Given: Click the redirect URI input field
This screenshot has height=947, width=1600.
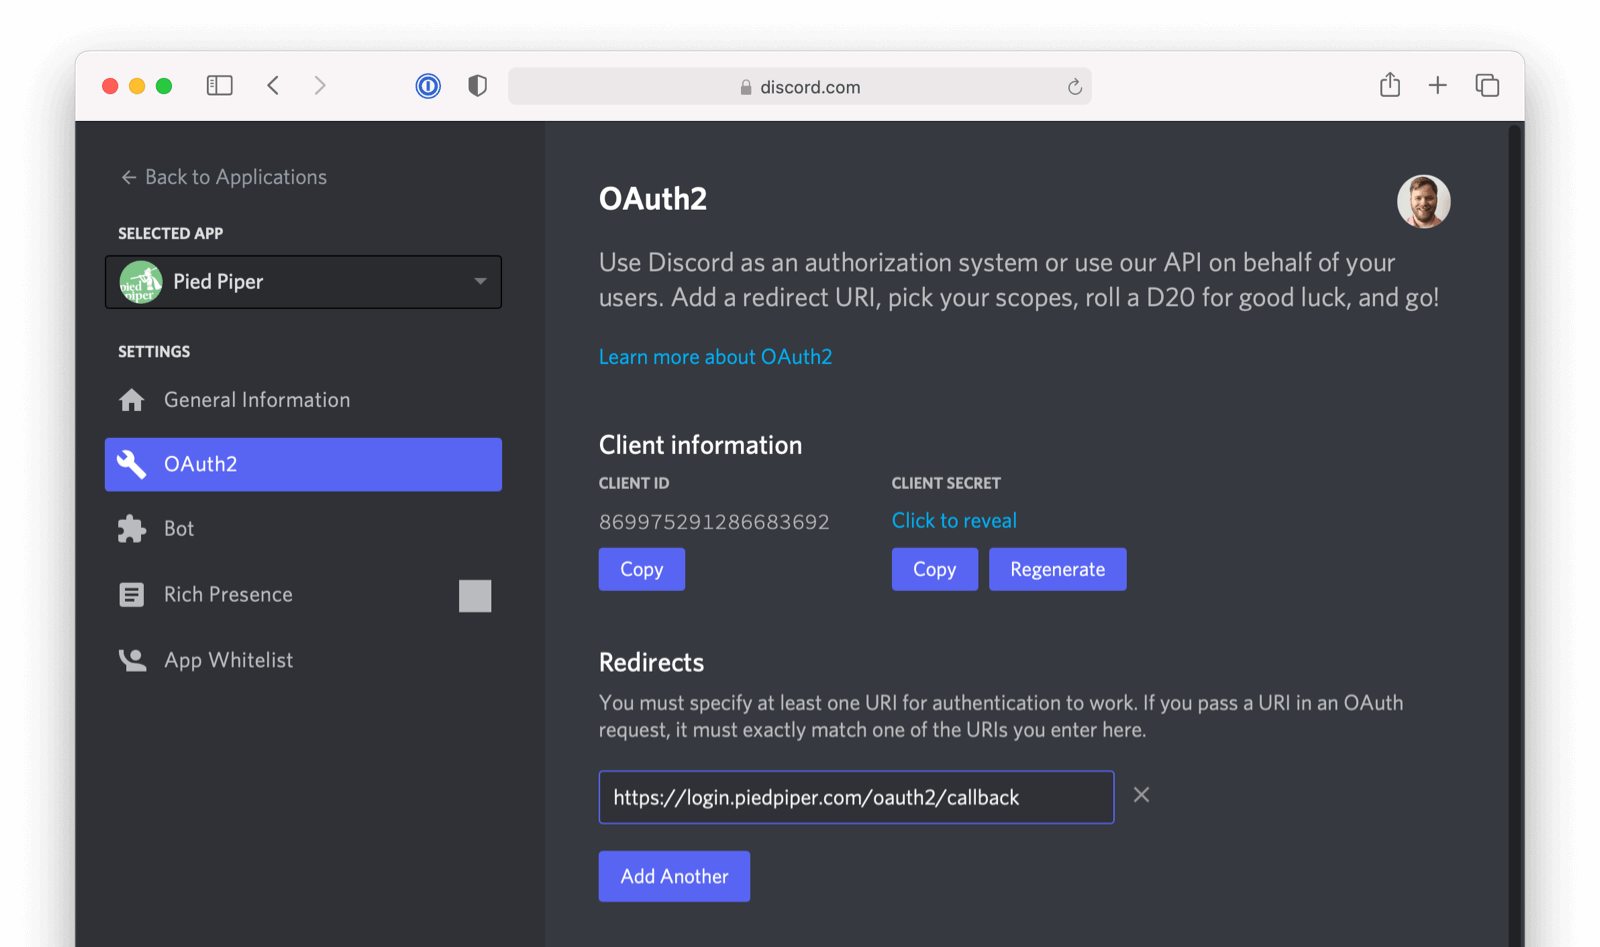Looking at the screenshot, I should click(856, 797).
